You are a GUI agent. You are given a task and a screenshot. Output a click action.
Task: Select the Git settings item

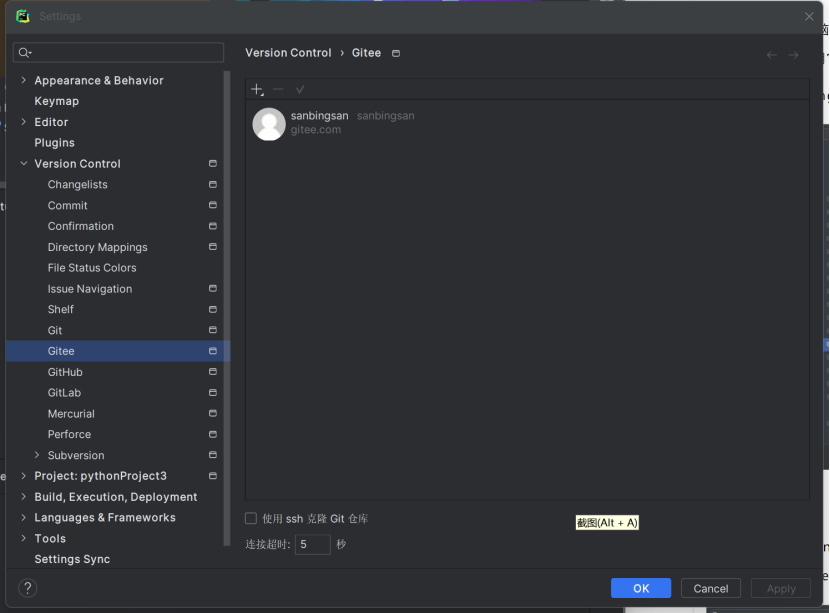click(x=55, y=330)
